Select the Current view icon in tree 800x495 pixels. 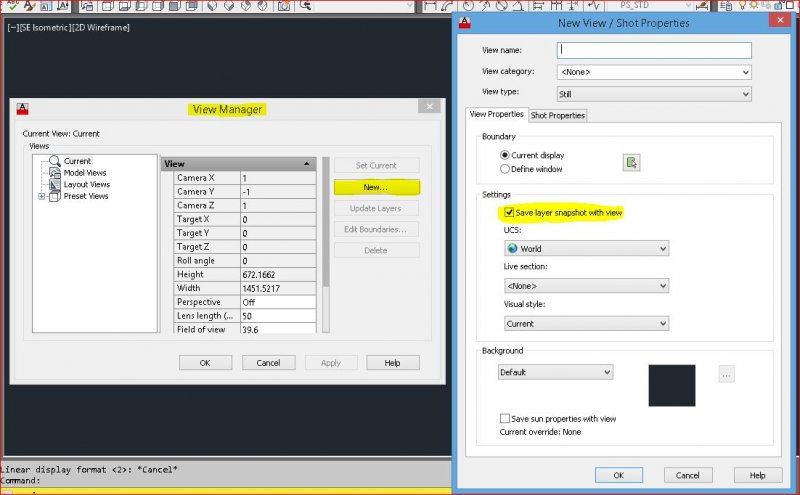pos(55,160)
